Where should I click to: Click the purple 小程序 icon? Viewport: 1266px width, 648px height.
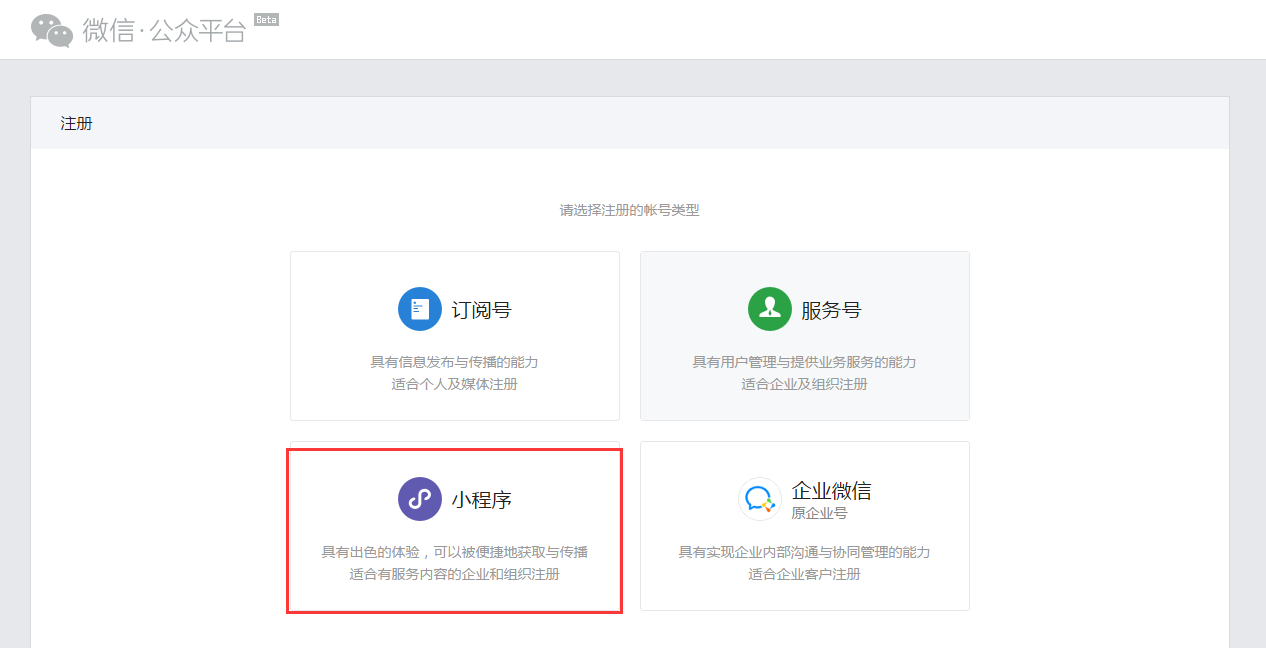[420, 499]
